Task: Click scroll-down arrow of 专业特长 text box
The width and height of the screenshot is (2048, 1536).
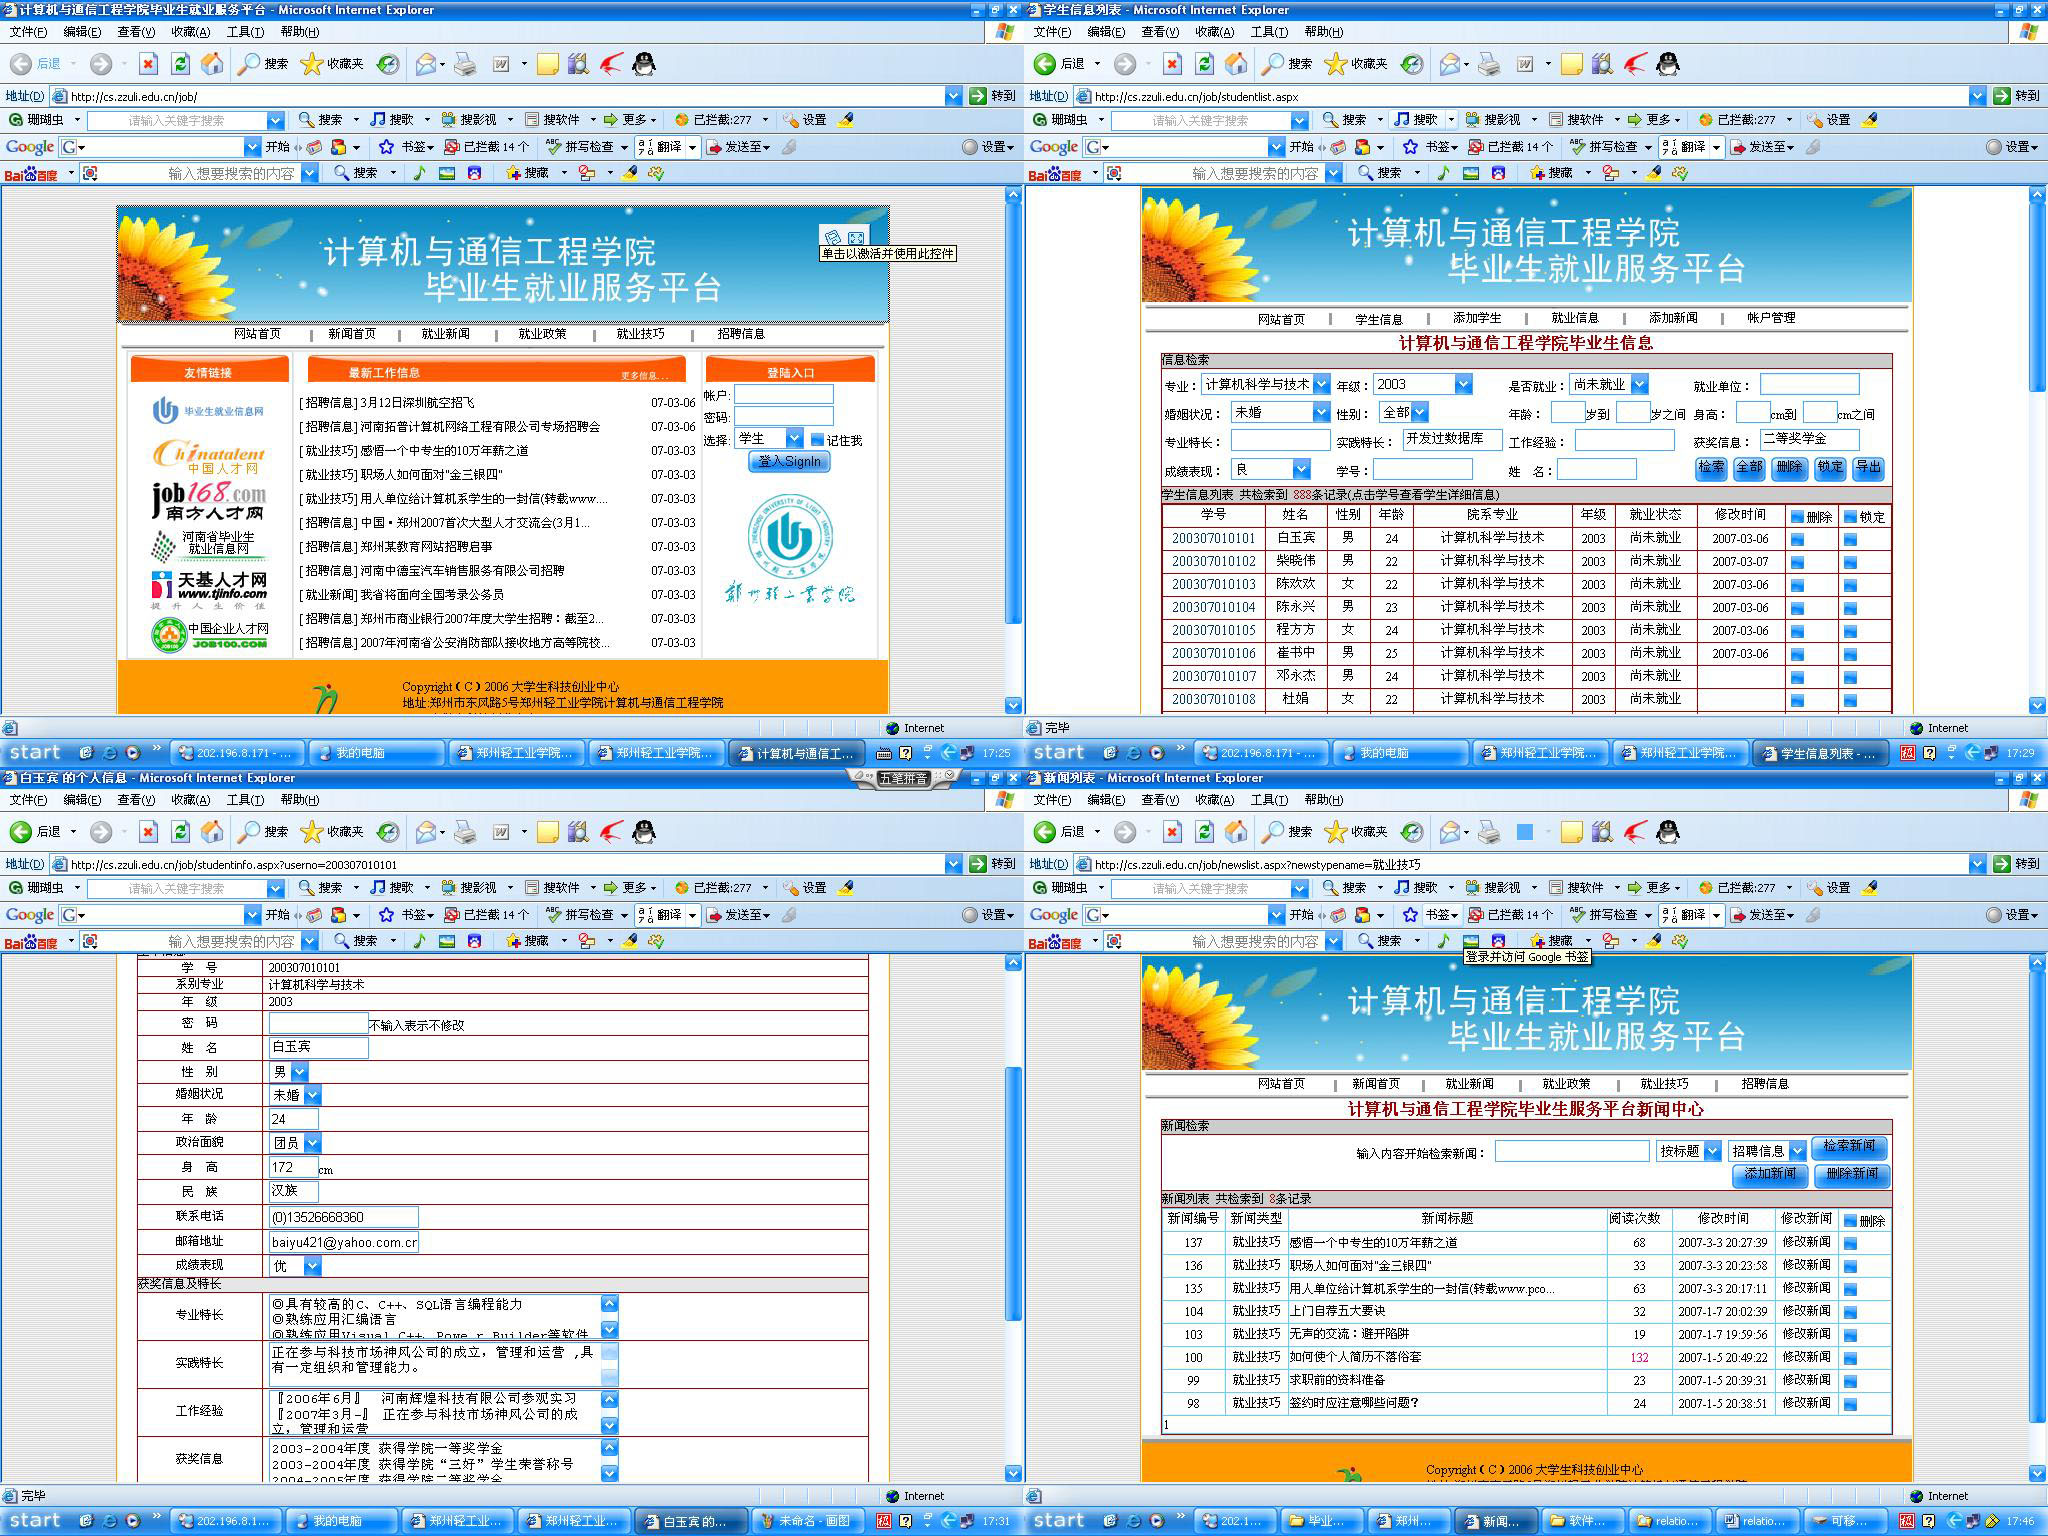Action: [x=609, y=1330]
